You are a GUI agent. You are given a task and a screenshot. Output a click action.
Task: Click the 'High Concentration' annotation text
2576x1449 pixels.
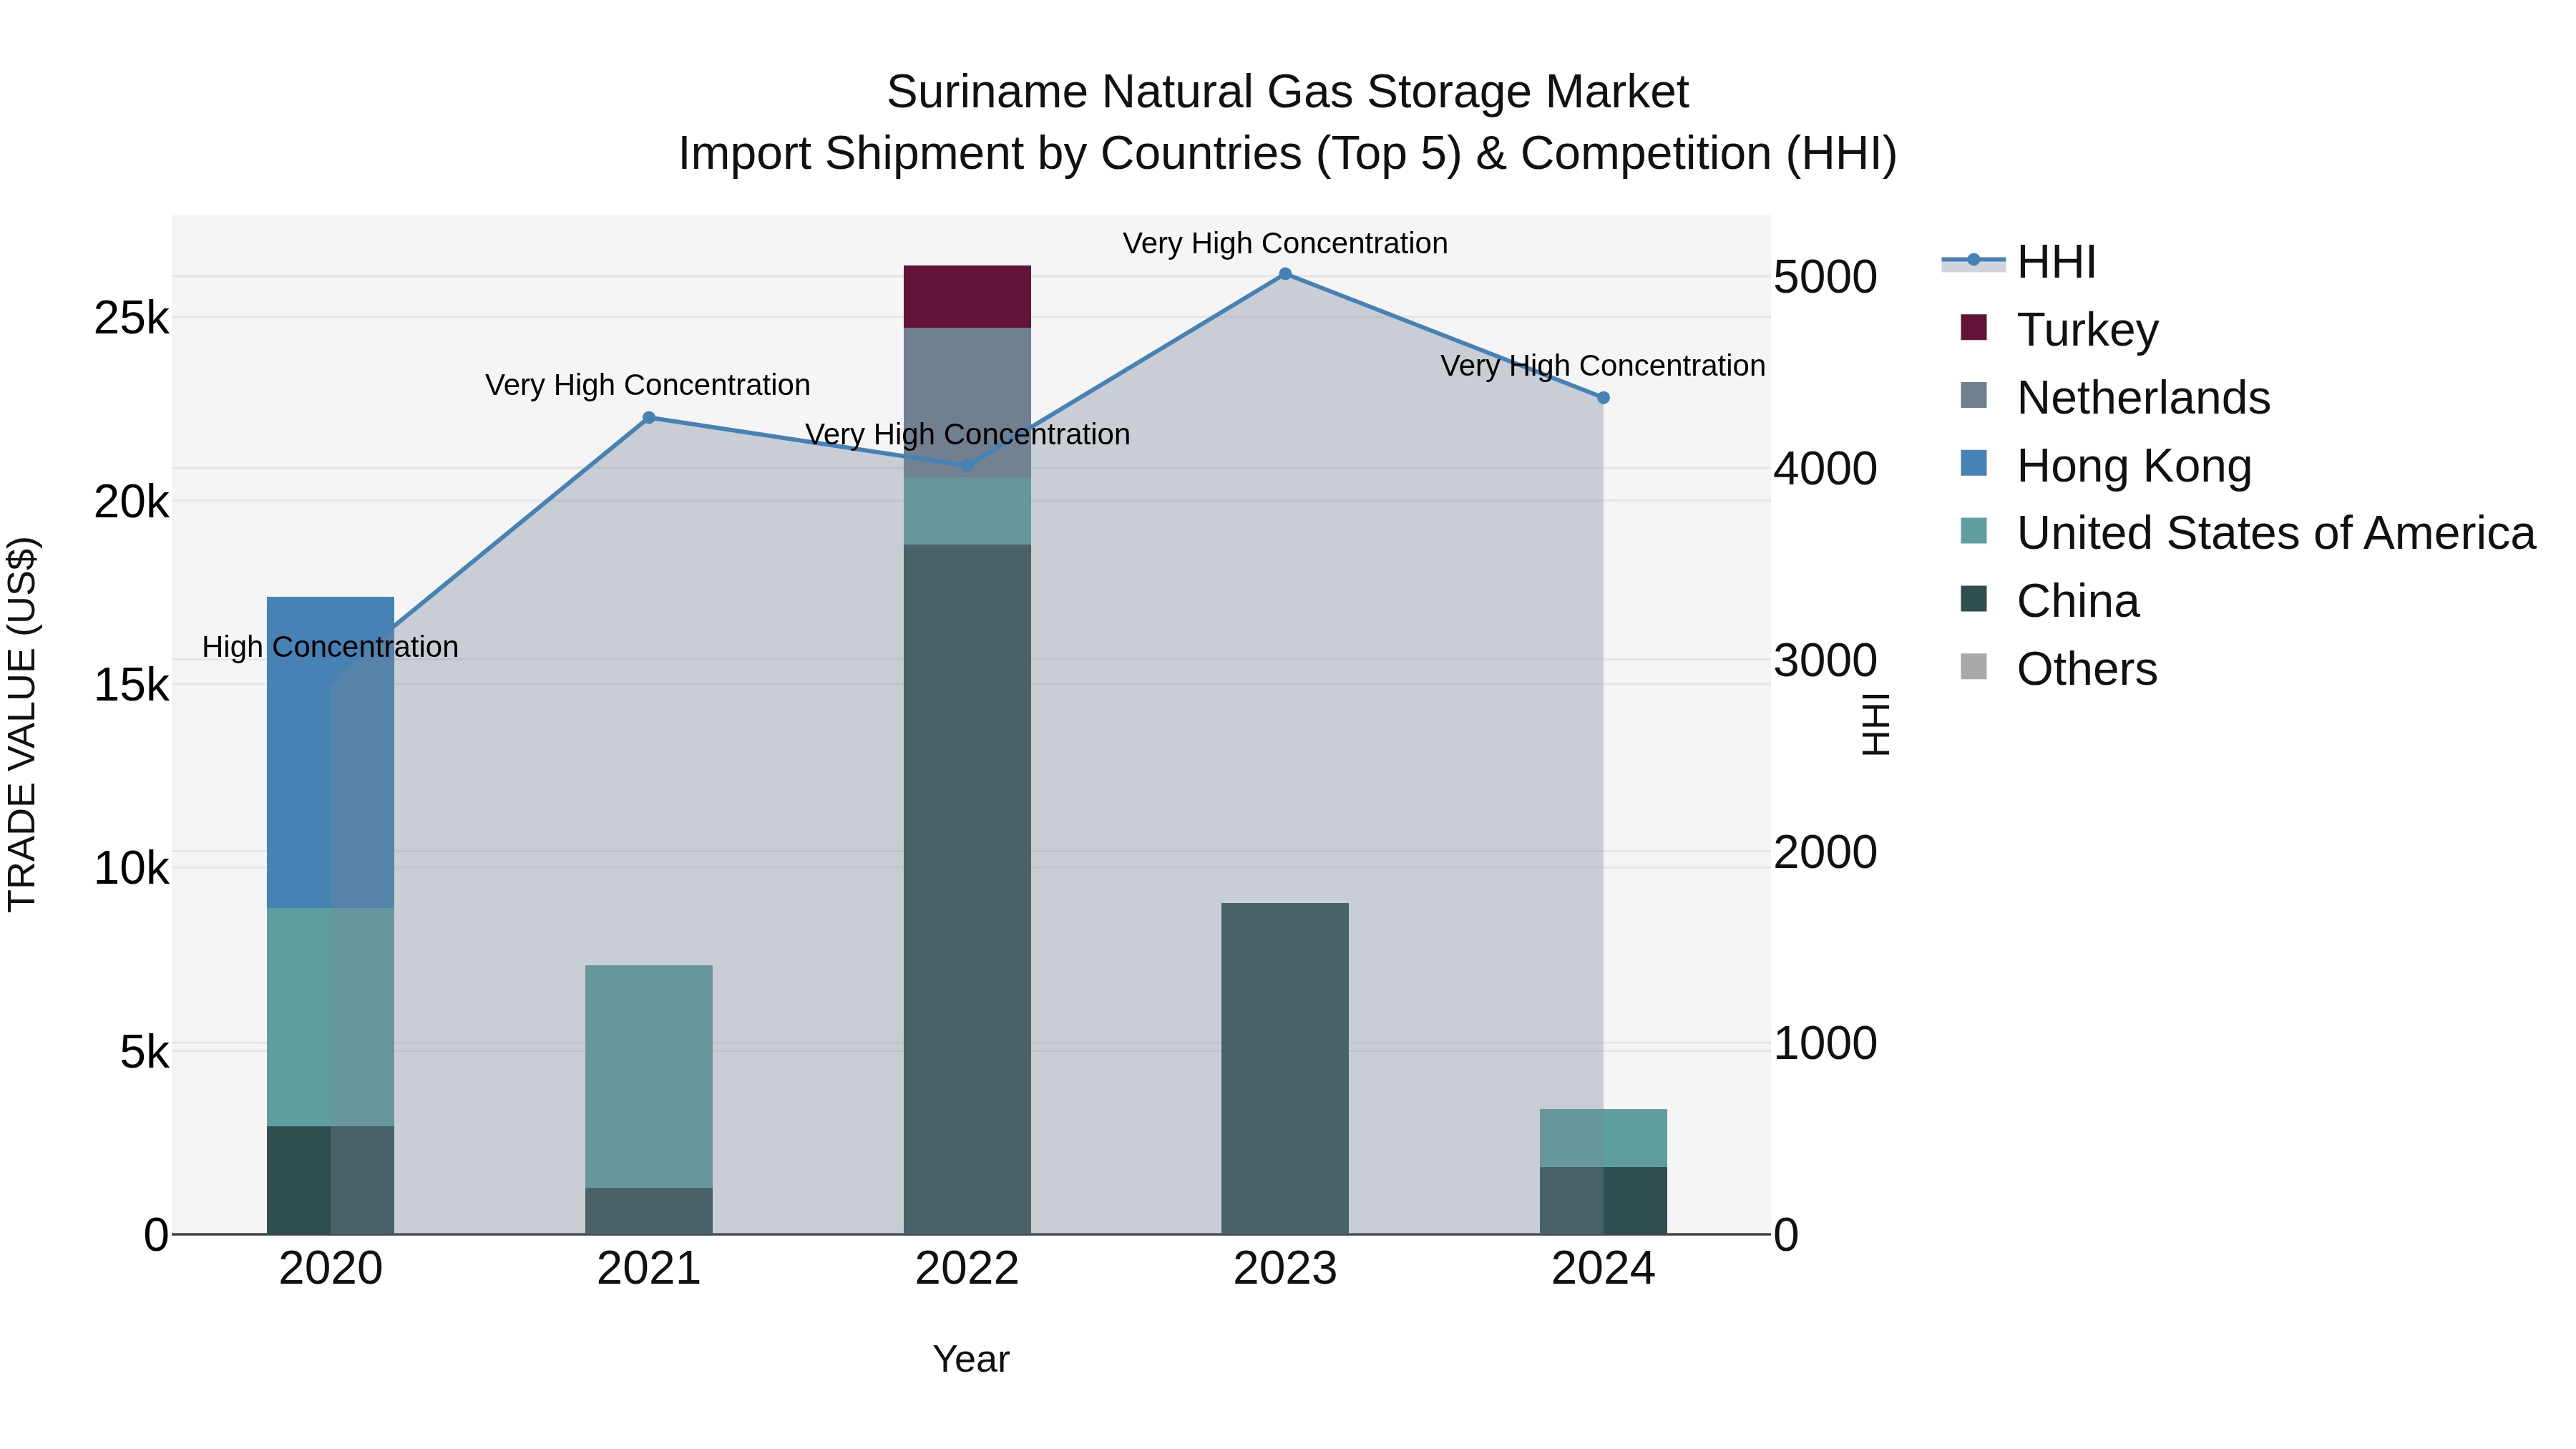click(x=330, y=647)
